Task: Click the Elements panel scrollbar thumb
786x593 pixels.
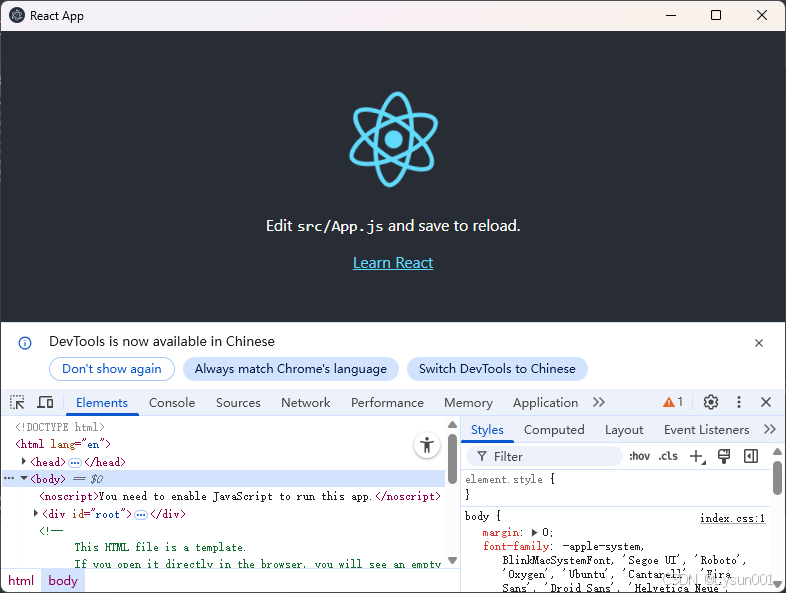Action: [x=452, y=459]
